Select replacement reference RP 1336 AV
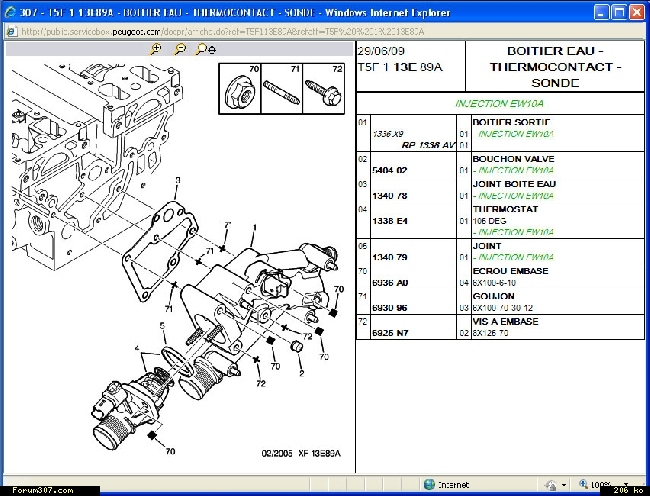The width and height of the screenshot is (650, 496). pos(428,145)
